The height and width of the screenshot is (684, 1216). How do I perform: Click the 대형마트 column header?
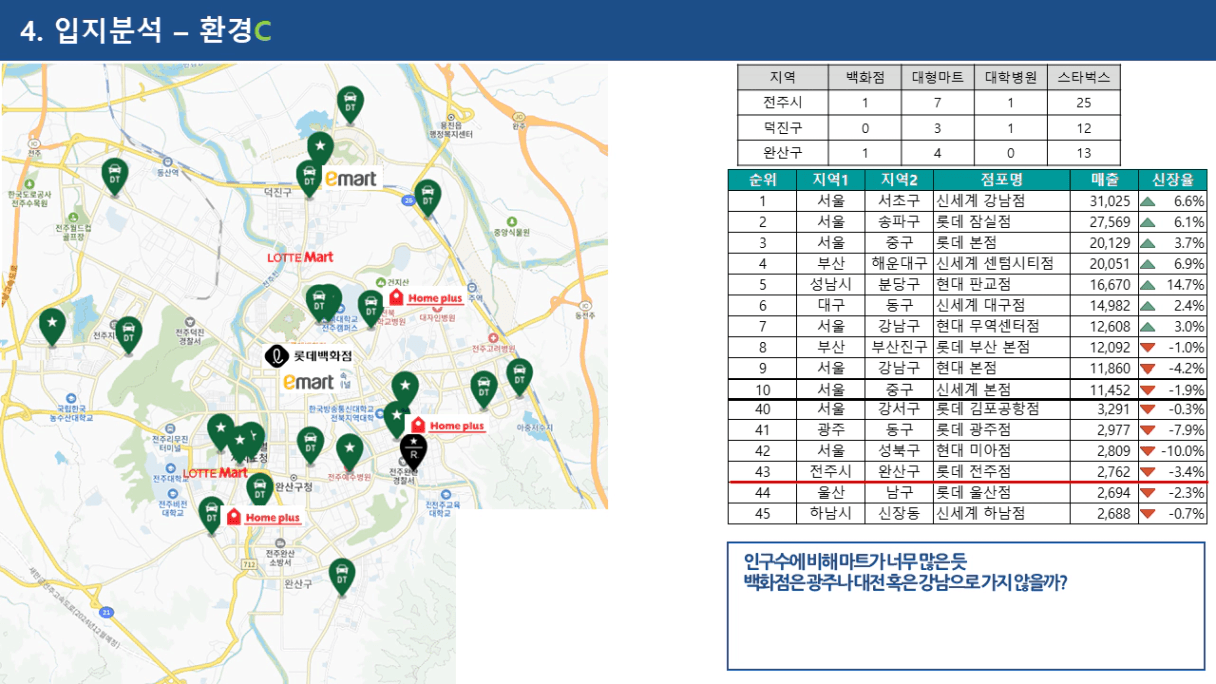(x=938, y=77)
